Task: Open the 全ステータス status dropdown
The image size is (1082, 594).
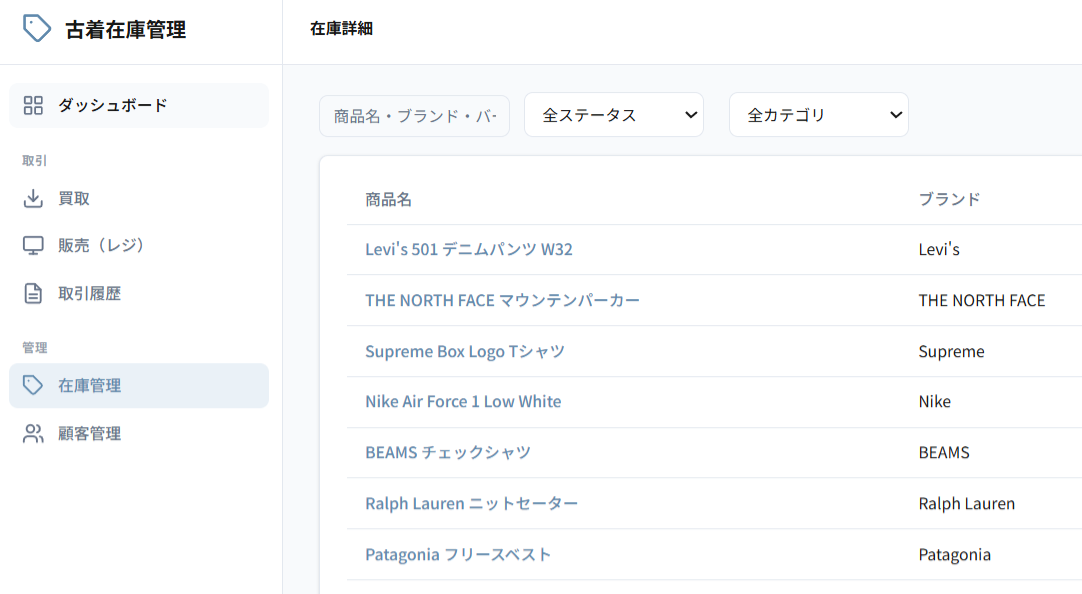Action: tap(614, 115)
